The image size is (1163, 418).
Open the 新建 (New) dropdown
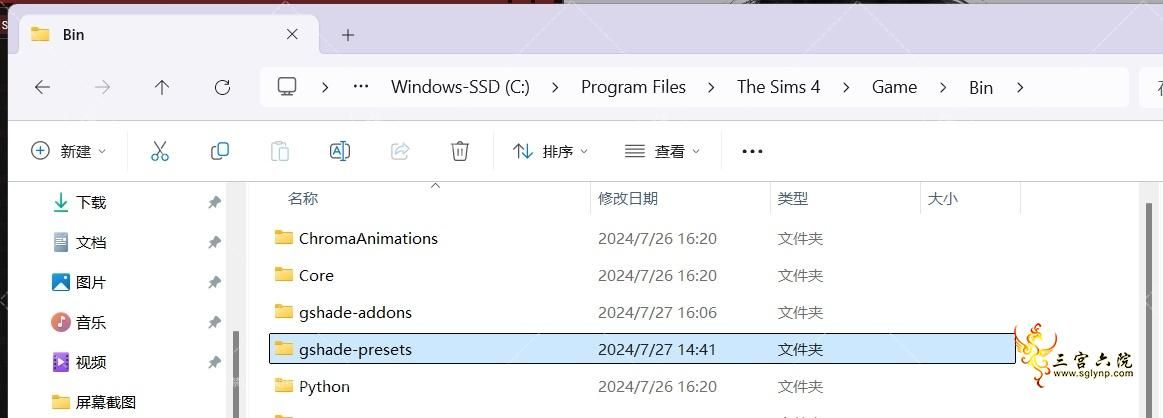[68, 151]
